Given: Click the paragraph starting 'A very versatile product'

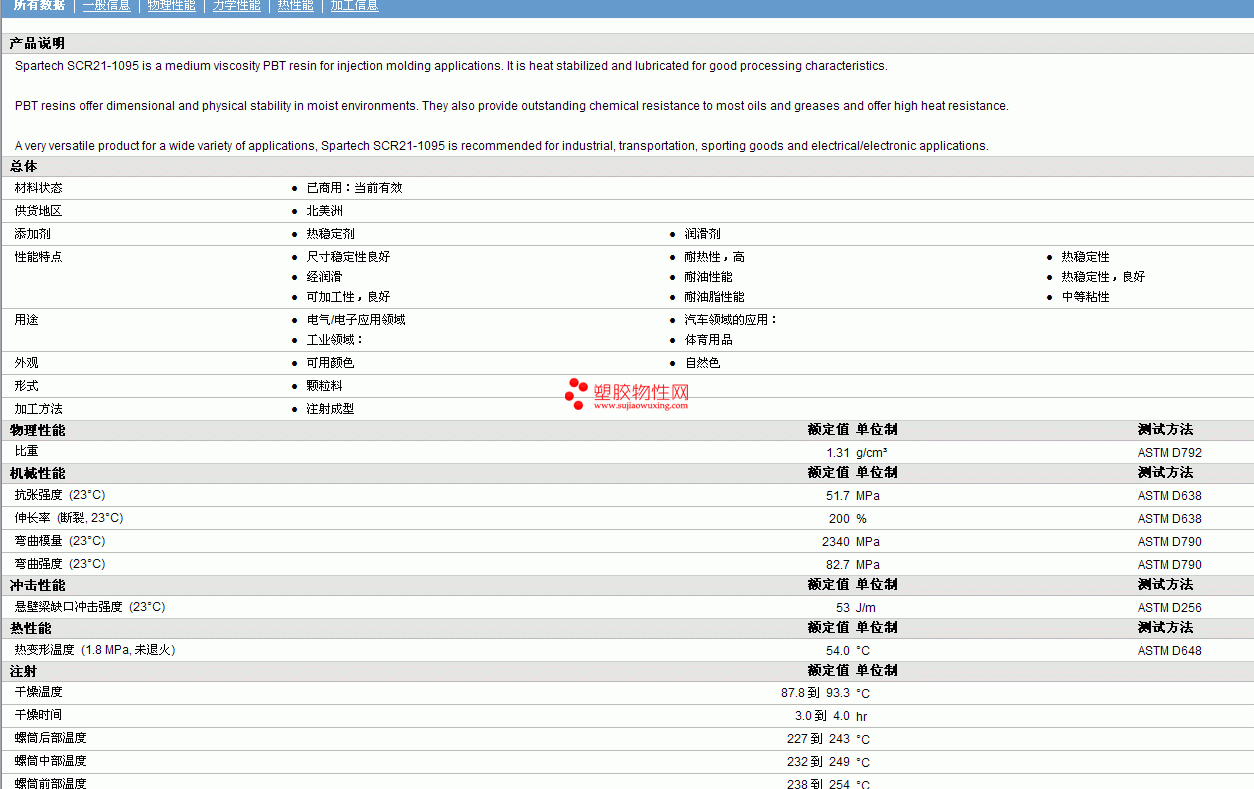Looking at the screenshot, I should click(502, 146).
